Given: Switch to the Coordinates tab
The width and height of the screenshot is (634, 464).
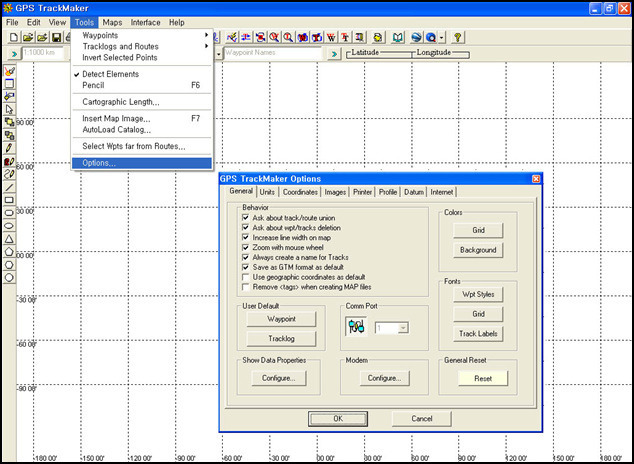Looking at the screenshot, I should (x=300, y=192).
